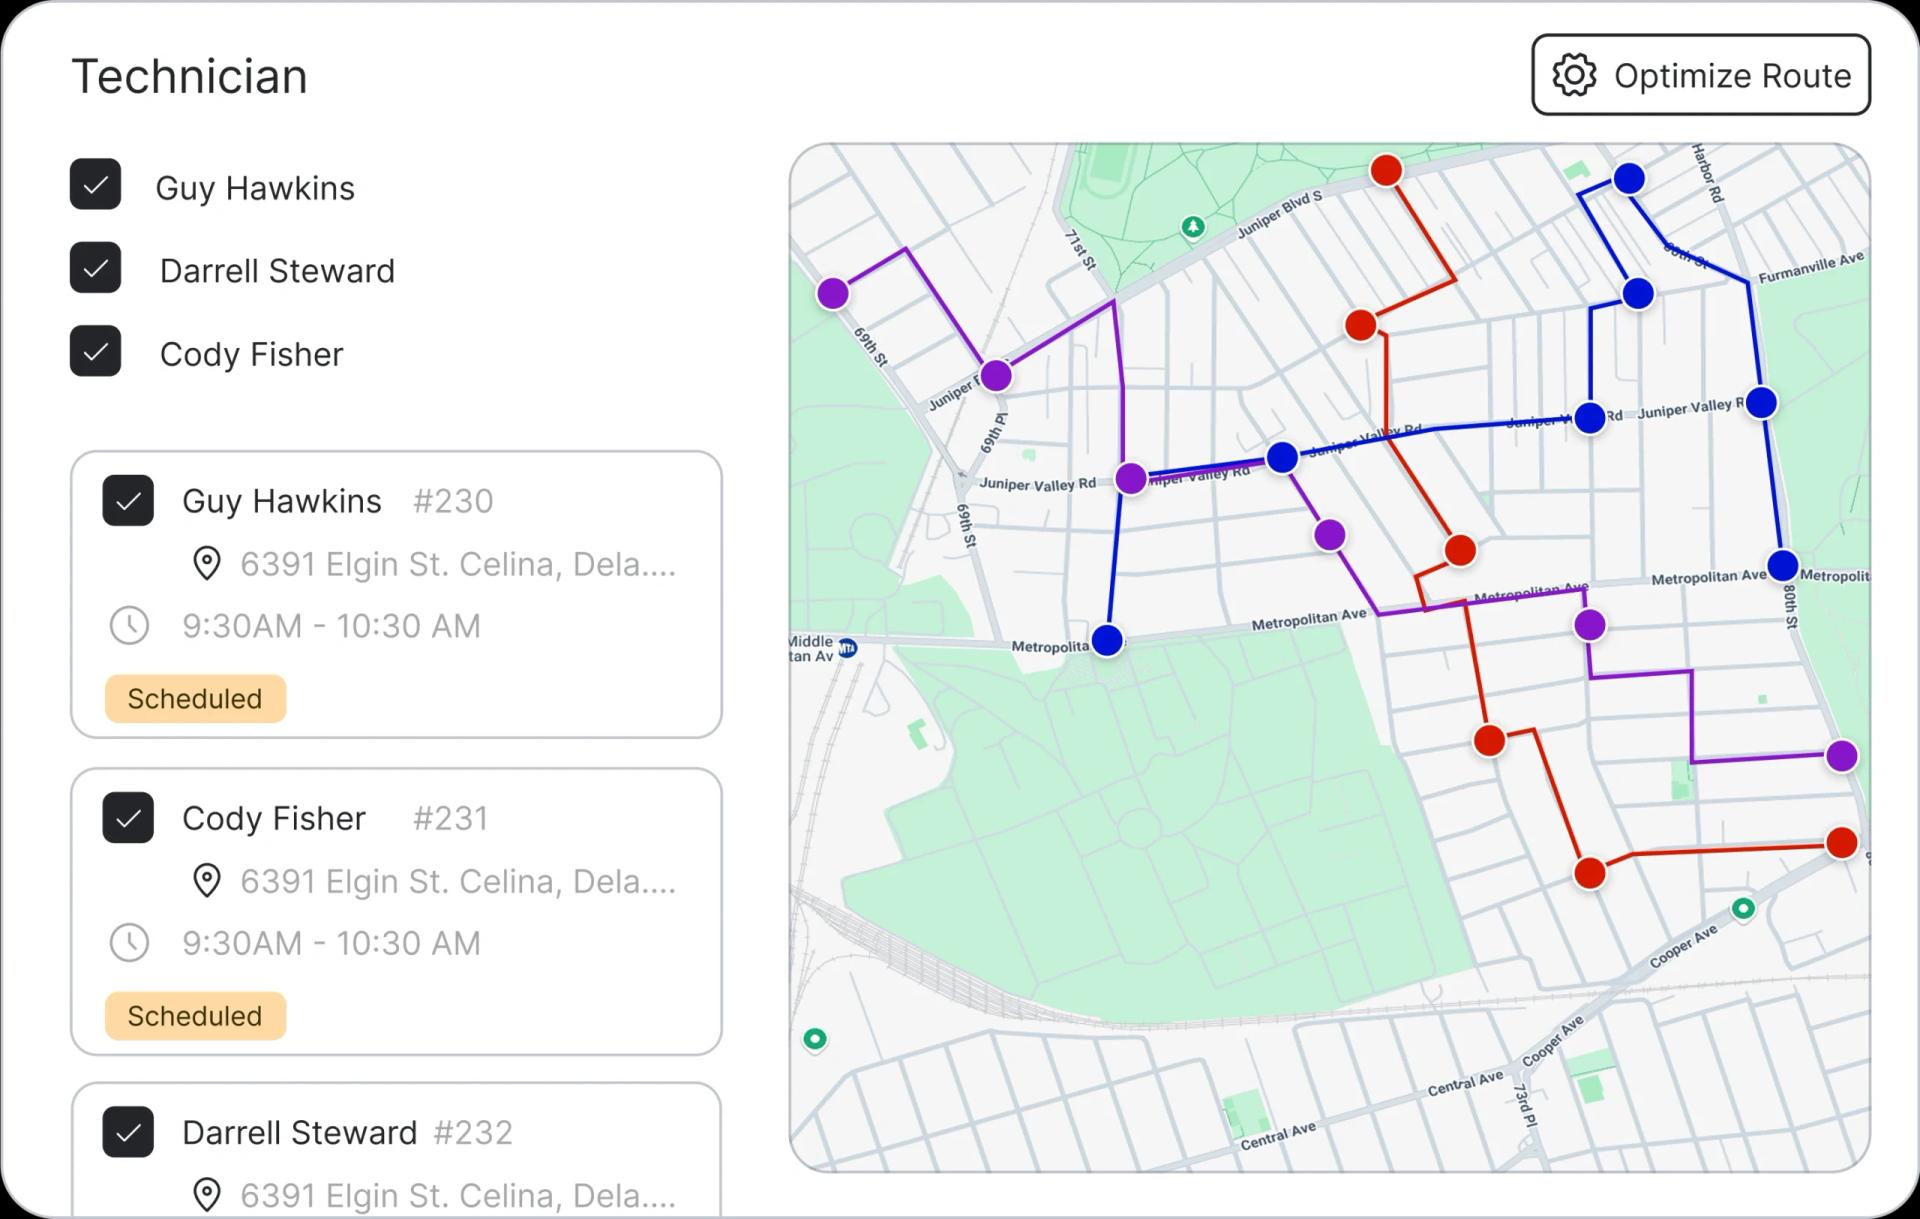Screen dimensions: 1920x1219
Task: Click the purple marker at the map's left edge
Action: [834, 293]
